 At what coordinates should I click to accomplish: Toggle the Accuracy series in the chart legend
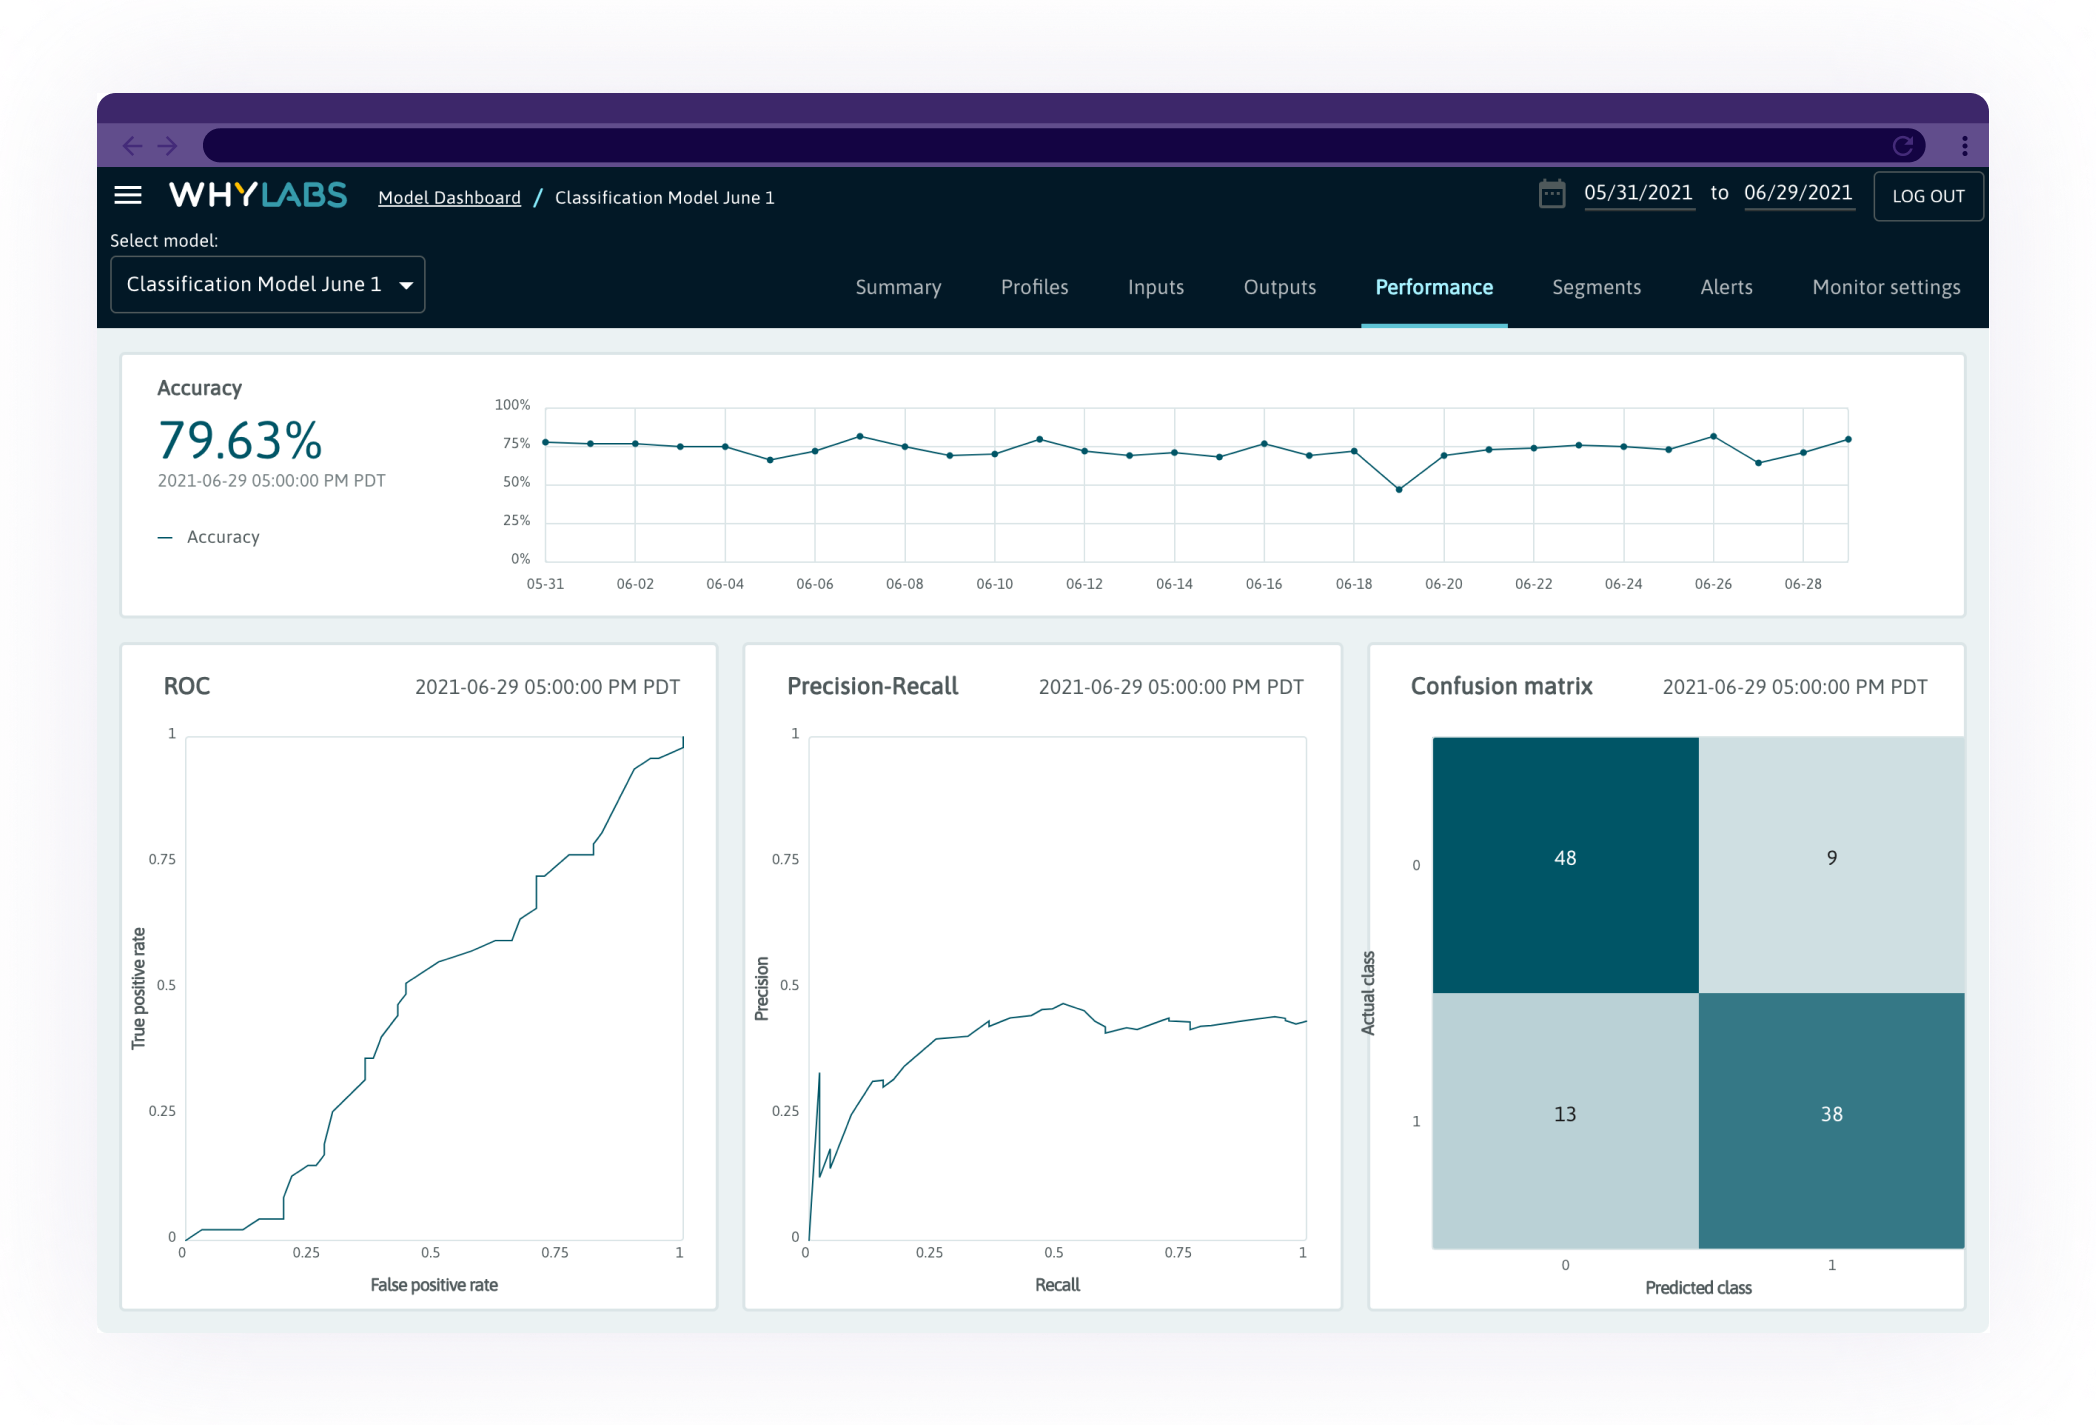pos(208,537)
